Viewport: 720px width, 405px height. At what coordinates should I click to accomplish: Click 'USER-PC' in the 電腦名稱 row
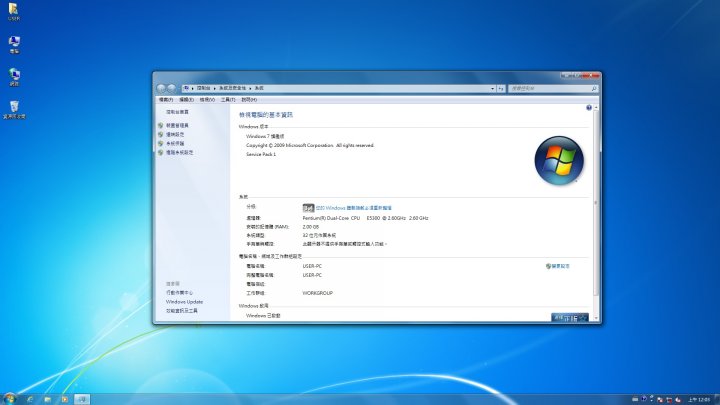pyautogui.click(x=312, y=266)
